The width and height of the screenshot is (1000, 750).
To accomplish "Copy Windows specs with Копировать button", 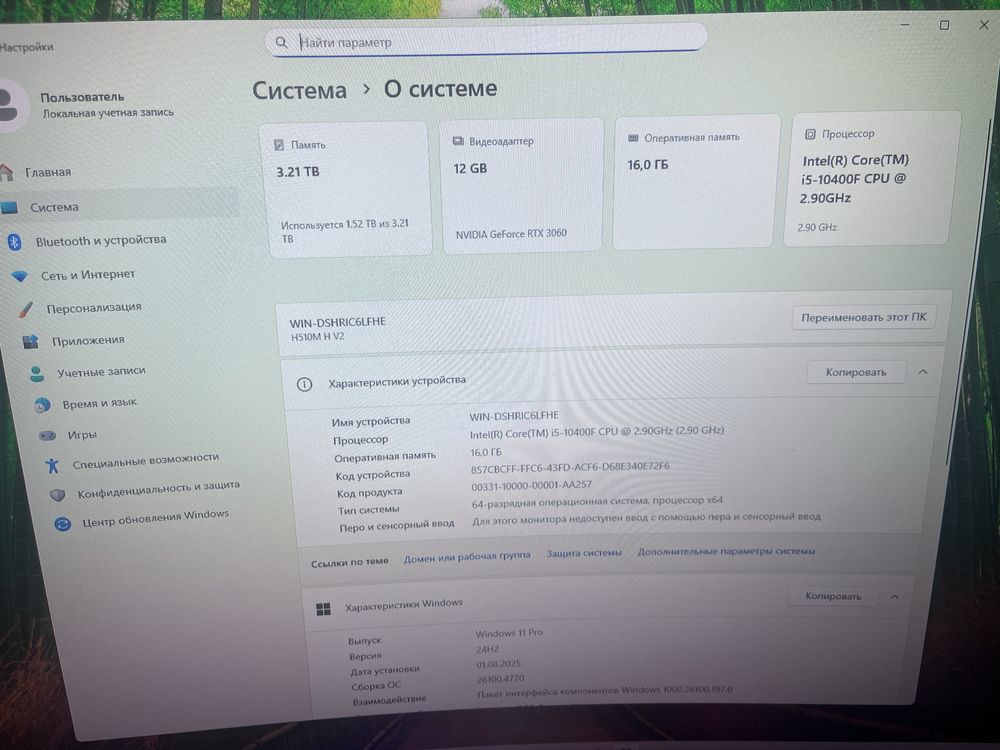I will [x=833, y=596].
